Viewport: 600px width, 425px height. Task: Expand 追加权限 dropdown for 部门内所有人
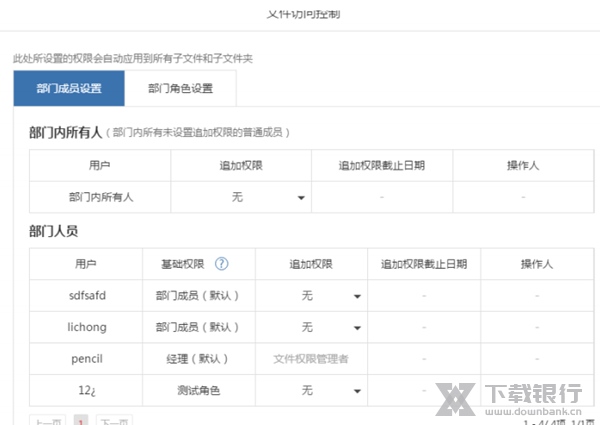[301, 198]
